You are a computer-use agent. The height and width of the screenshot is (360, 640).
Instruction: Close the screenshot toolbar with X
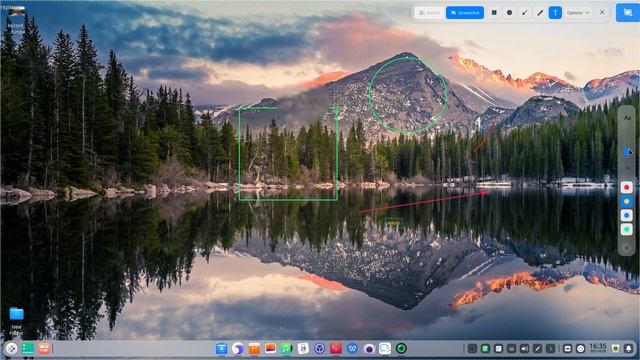pos(602,13)
